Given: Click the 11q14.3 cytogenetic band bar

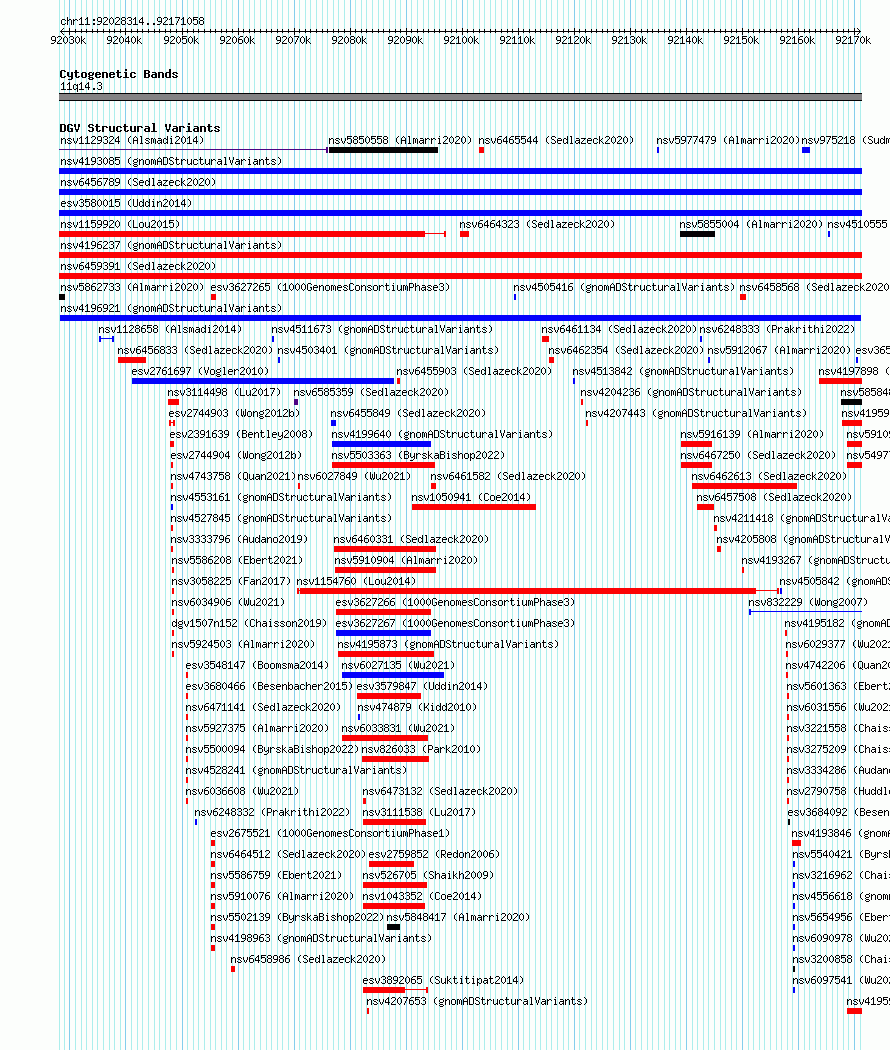Looking at the screenshot, I should 461,97.
